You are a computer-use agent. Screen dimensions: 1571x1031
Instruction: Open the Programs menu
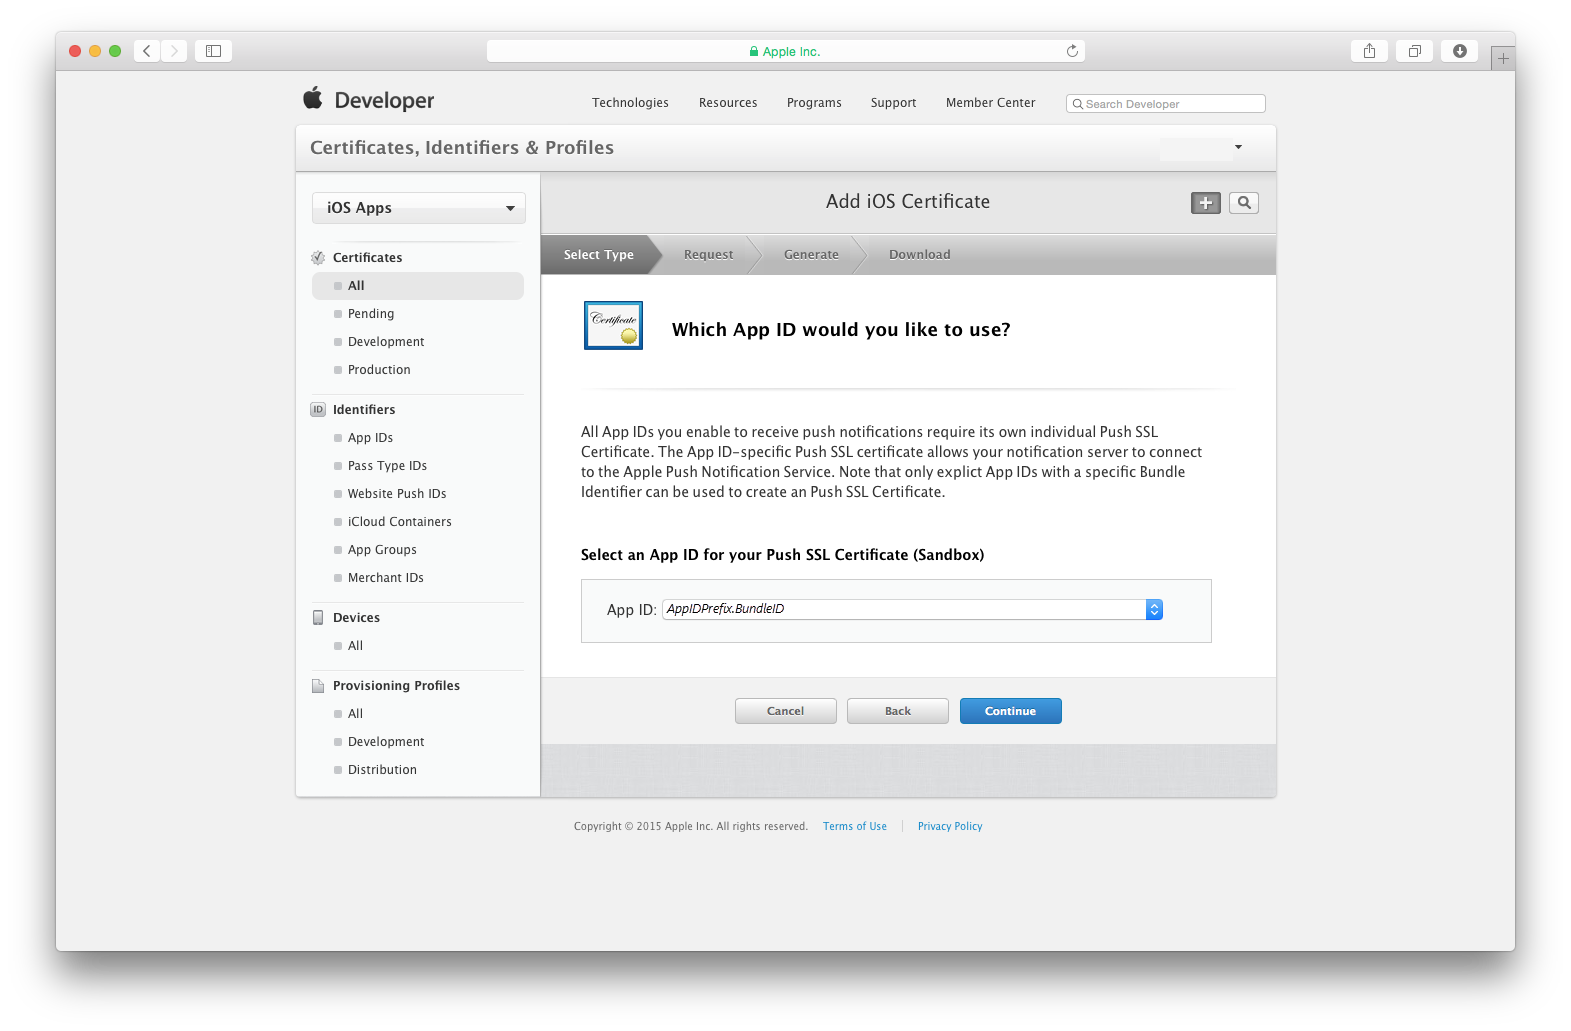(814, 103)
